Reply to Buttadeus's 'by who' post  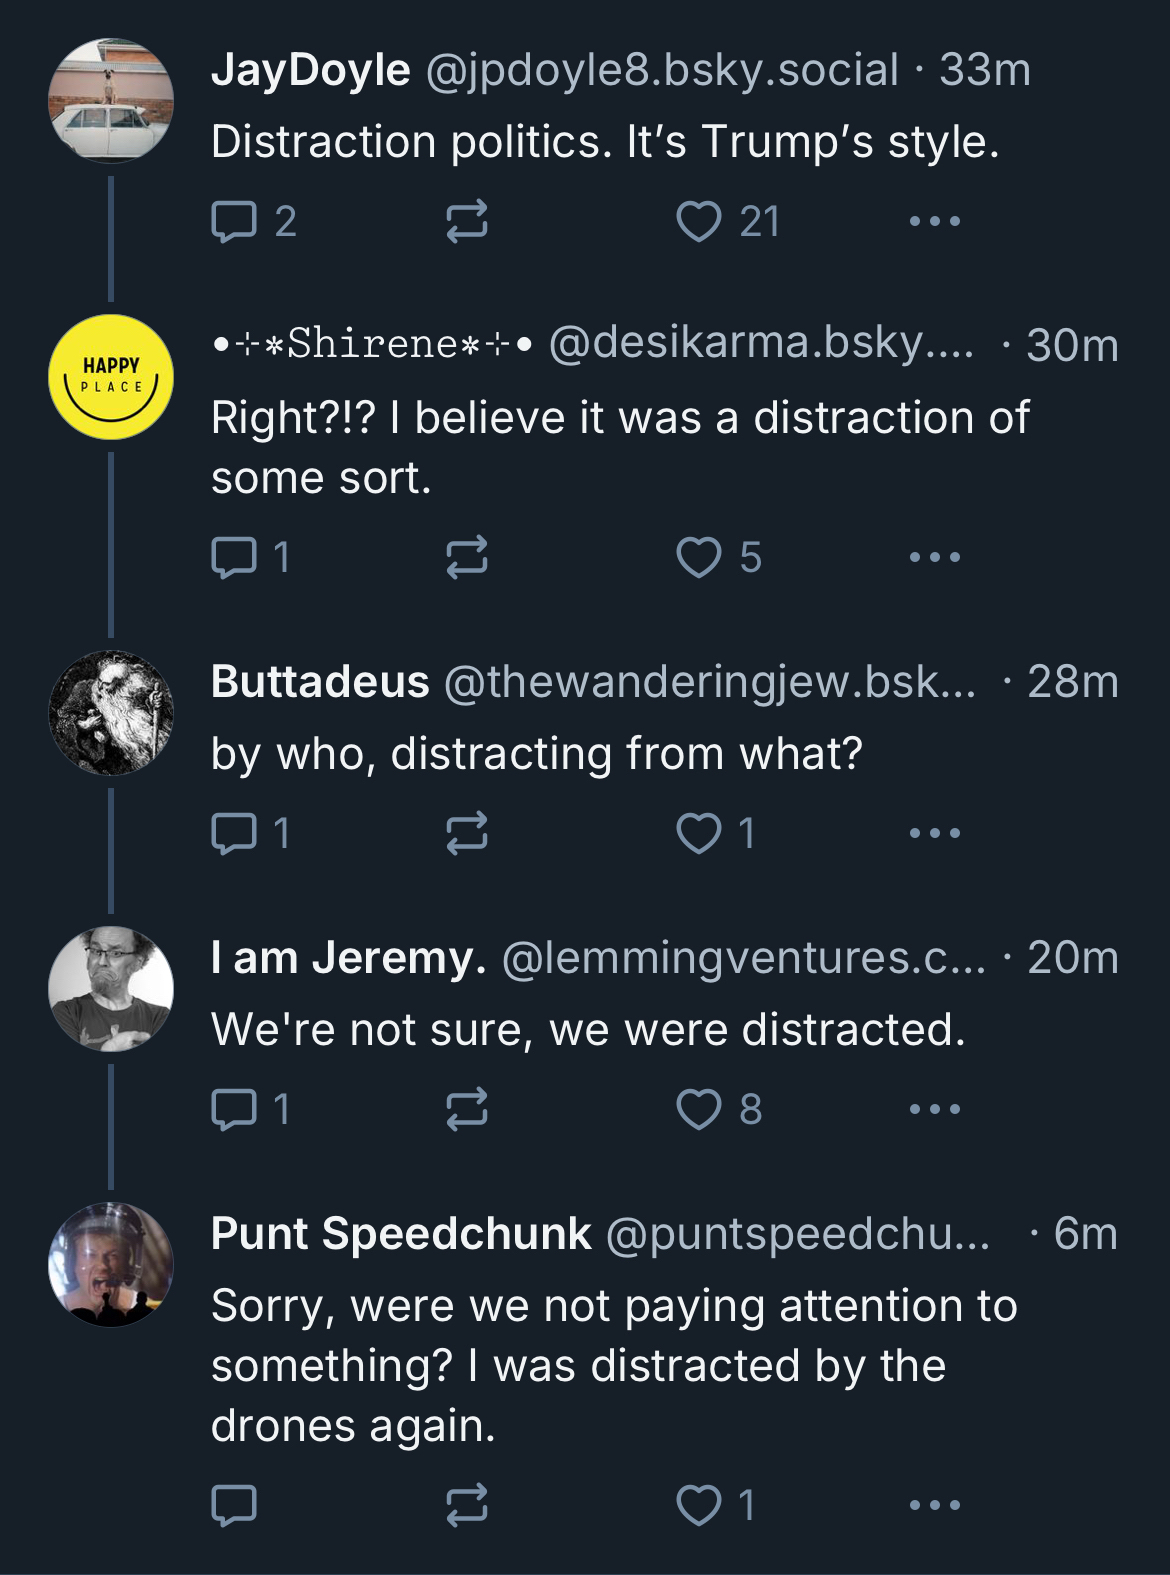(x=234, y=833)
